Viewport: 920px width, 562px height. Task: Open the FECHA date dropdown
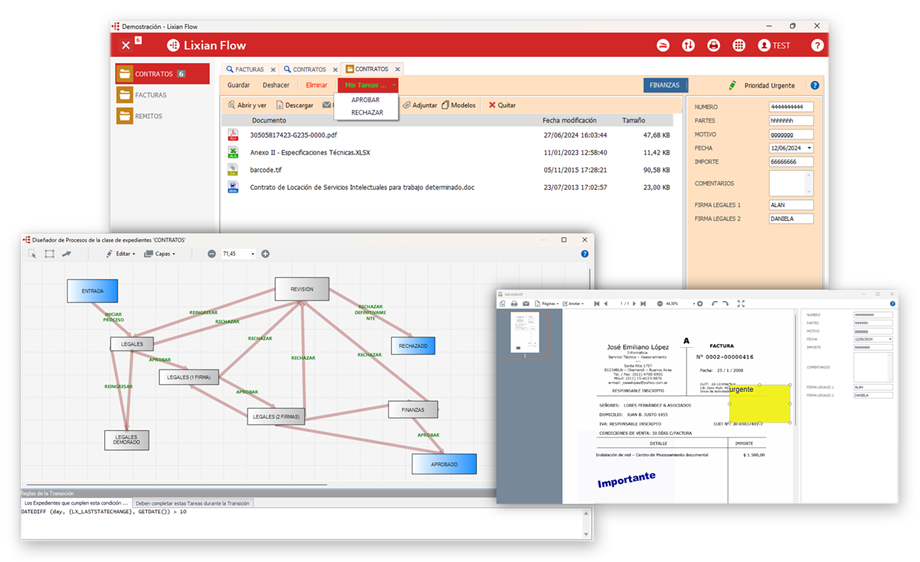point(810,148)
